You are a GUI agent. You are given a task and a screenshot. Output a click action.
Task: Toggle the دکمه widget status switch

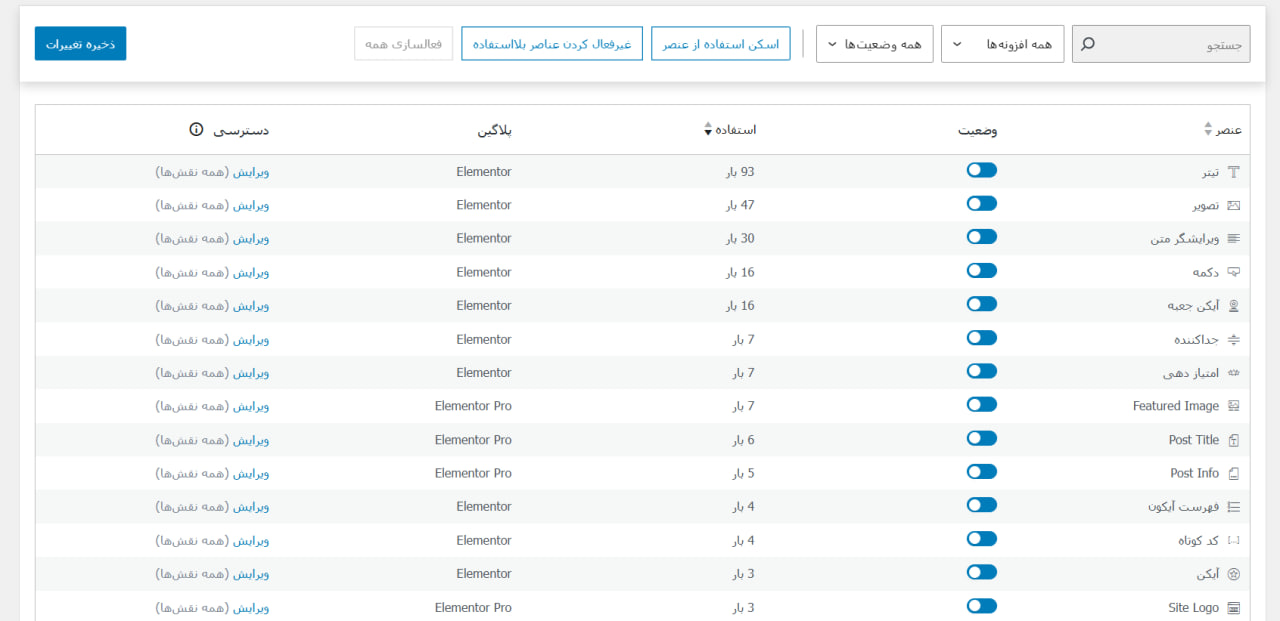[982, 271]
